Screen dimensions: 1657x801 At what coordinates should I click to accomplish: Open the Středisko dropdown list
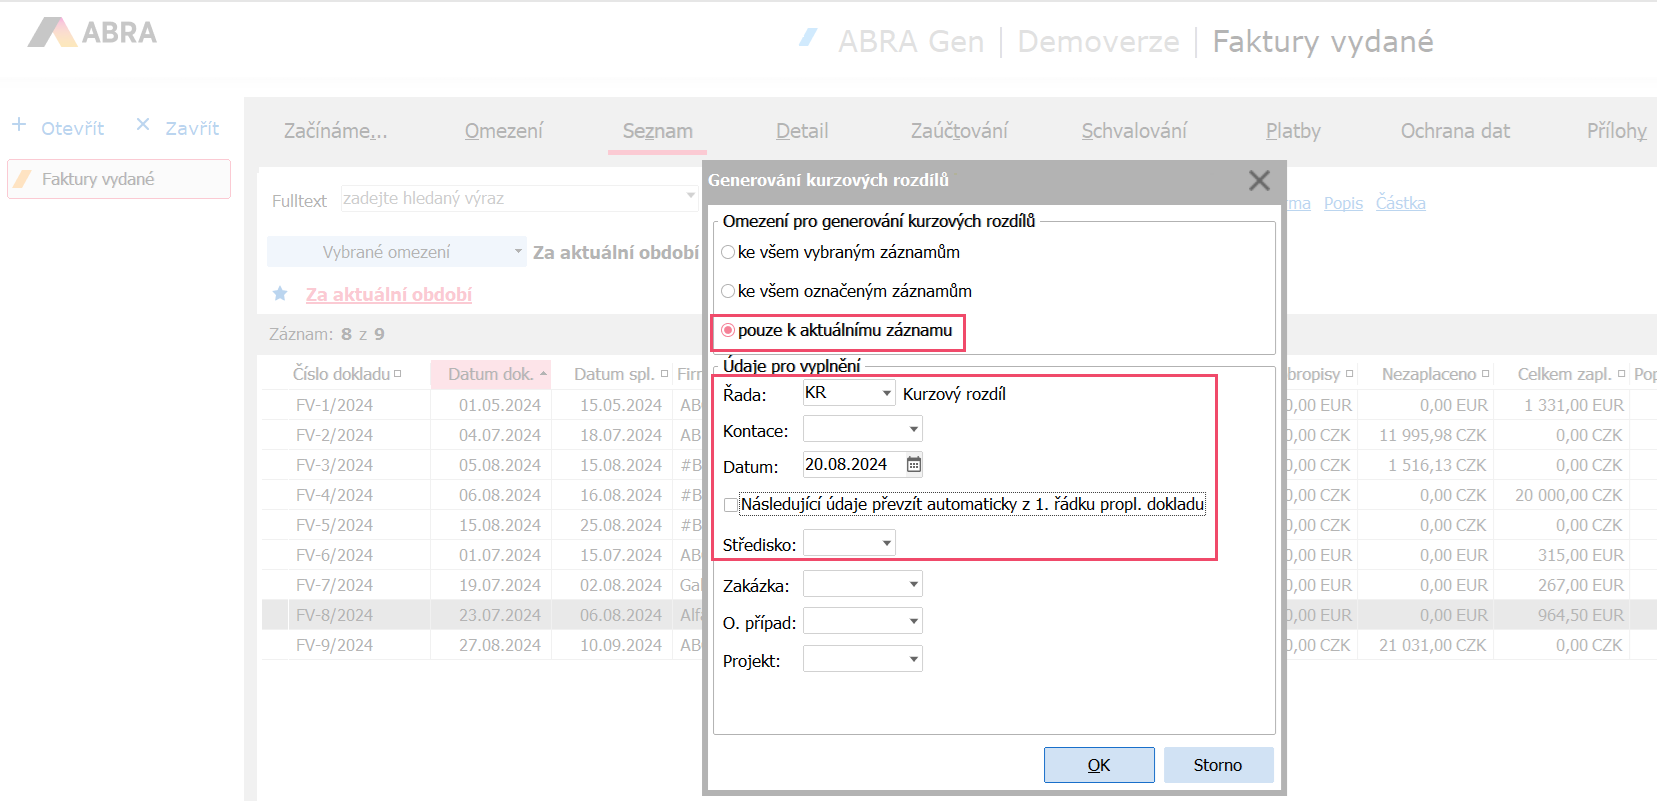point(886,544)
